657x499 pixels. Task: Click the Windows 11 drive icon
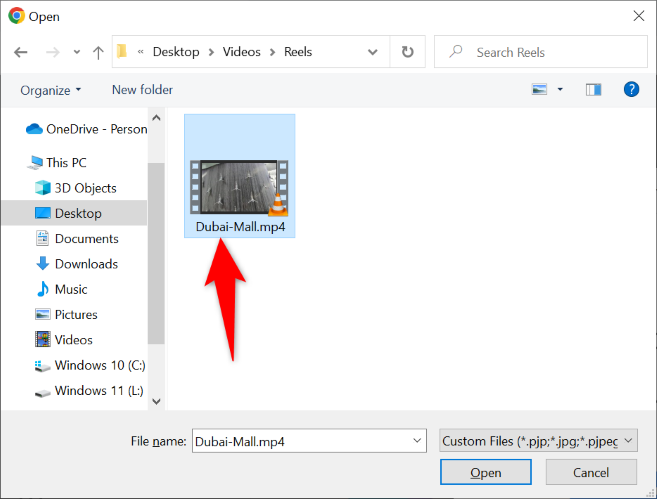(x=42, y=393)
